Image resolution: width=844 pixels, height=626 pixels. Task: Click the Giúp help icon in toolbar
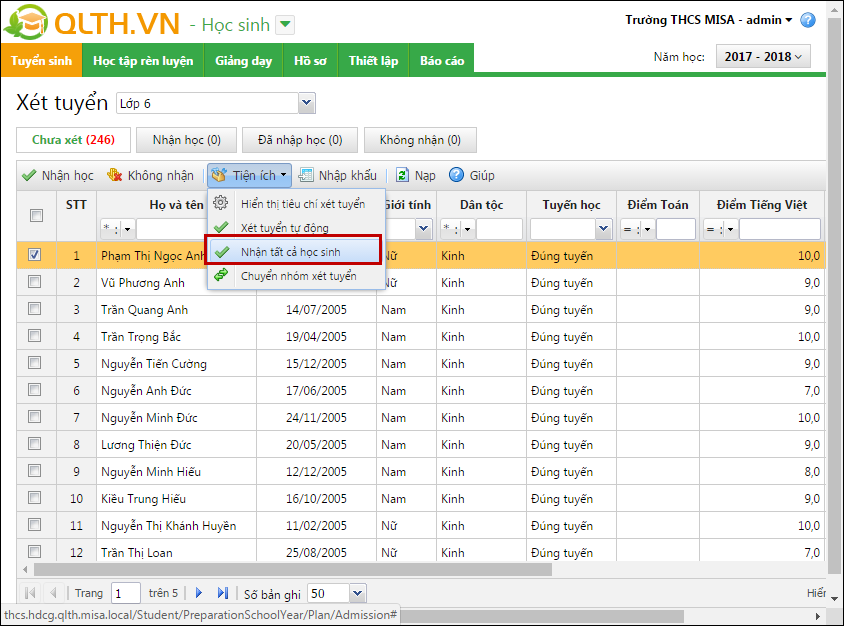(456, 175)
